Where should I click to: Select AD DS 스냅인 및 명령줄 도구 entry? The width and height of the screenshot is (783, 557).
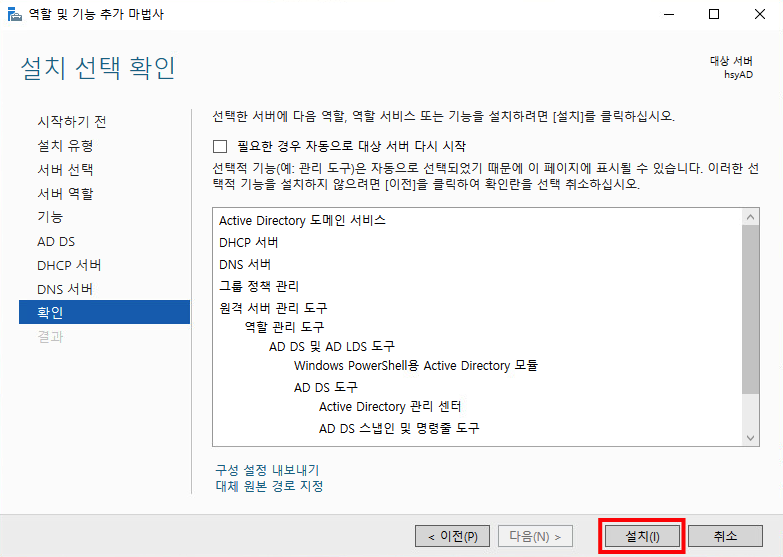[399, 428]
